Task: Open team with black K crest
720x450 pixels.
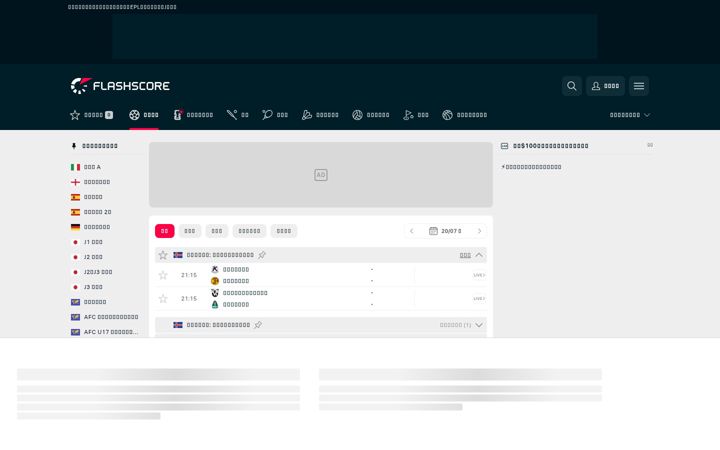Action: click(x=230, y=270)
